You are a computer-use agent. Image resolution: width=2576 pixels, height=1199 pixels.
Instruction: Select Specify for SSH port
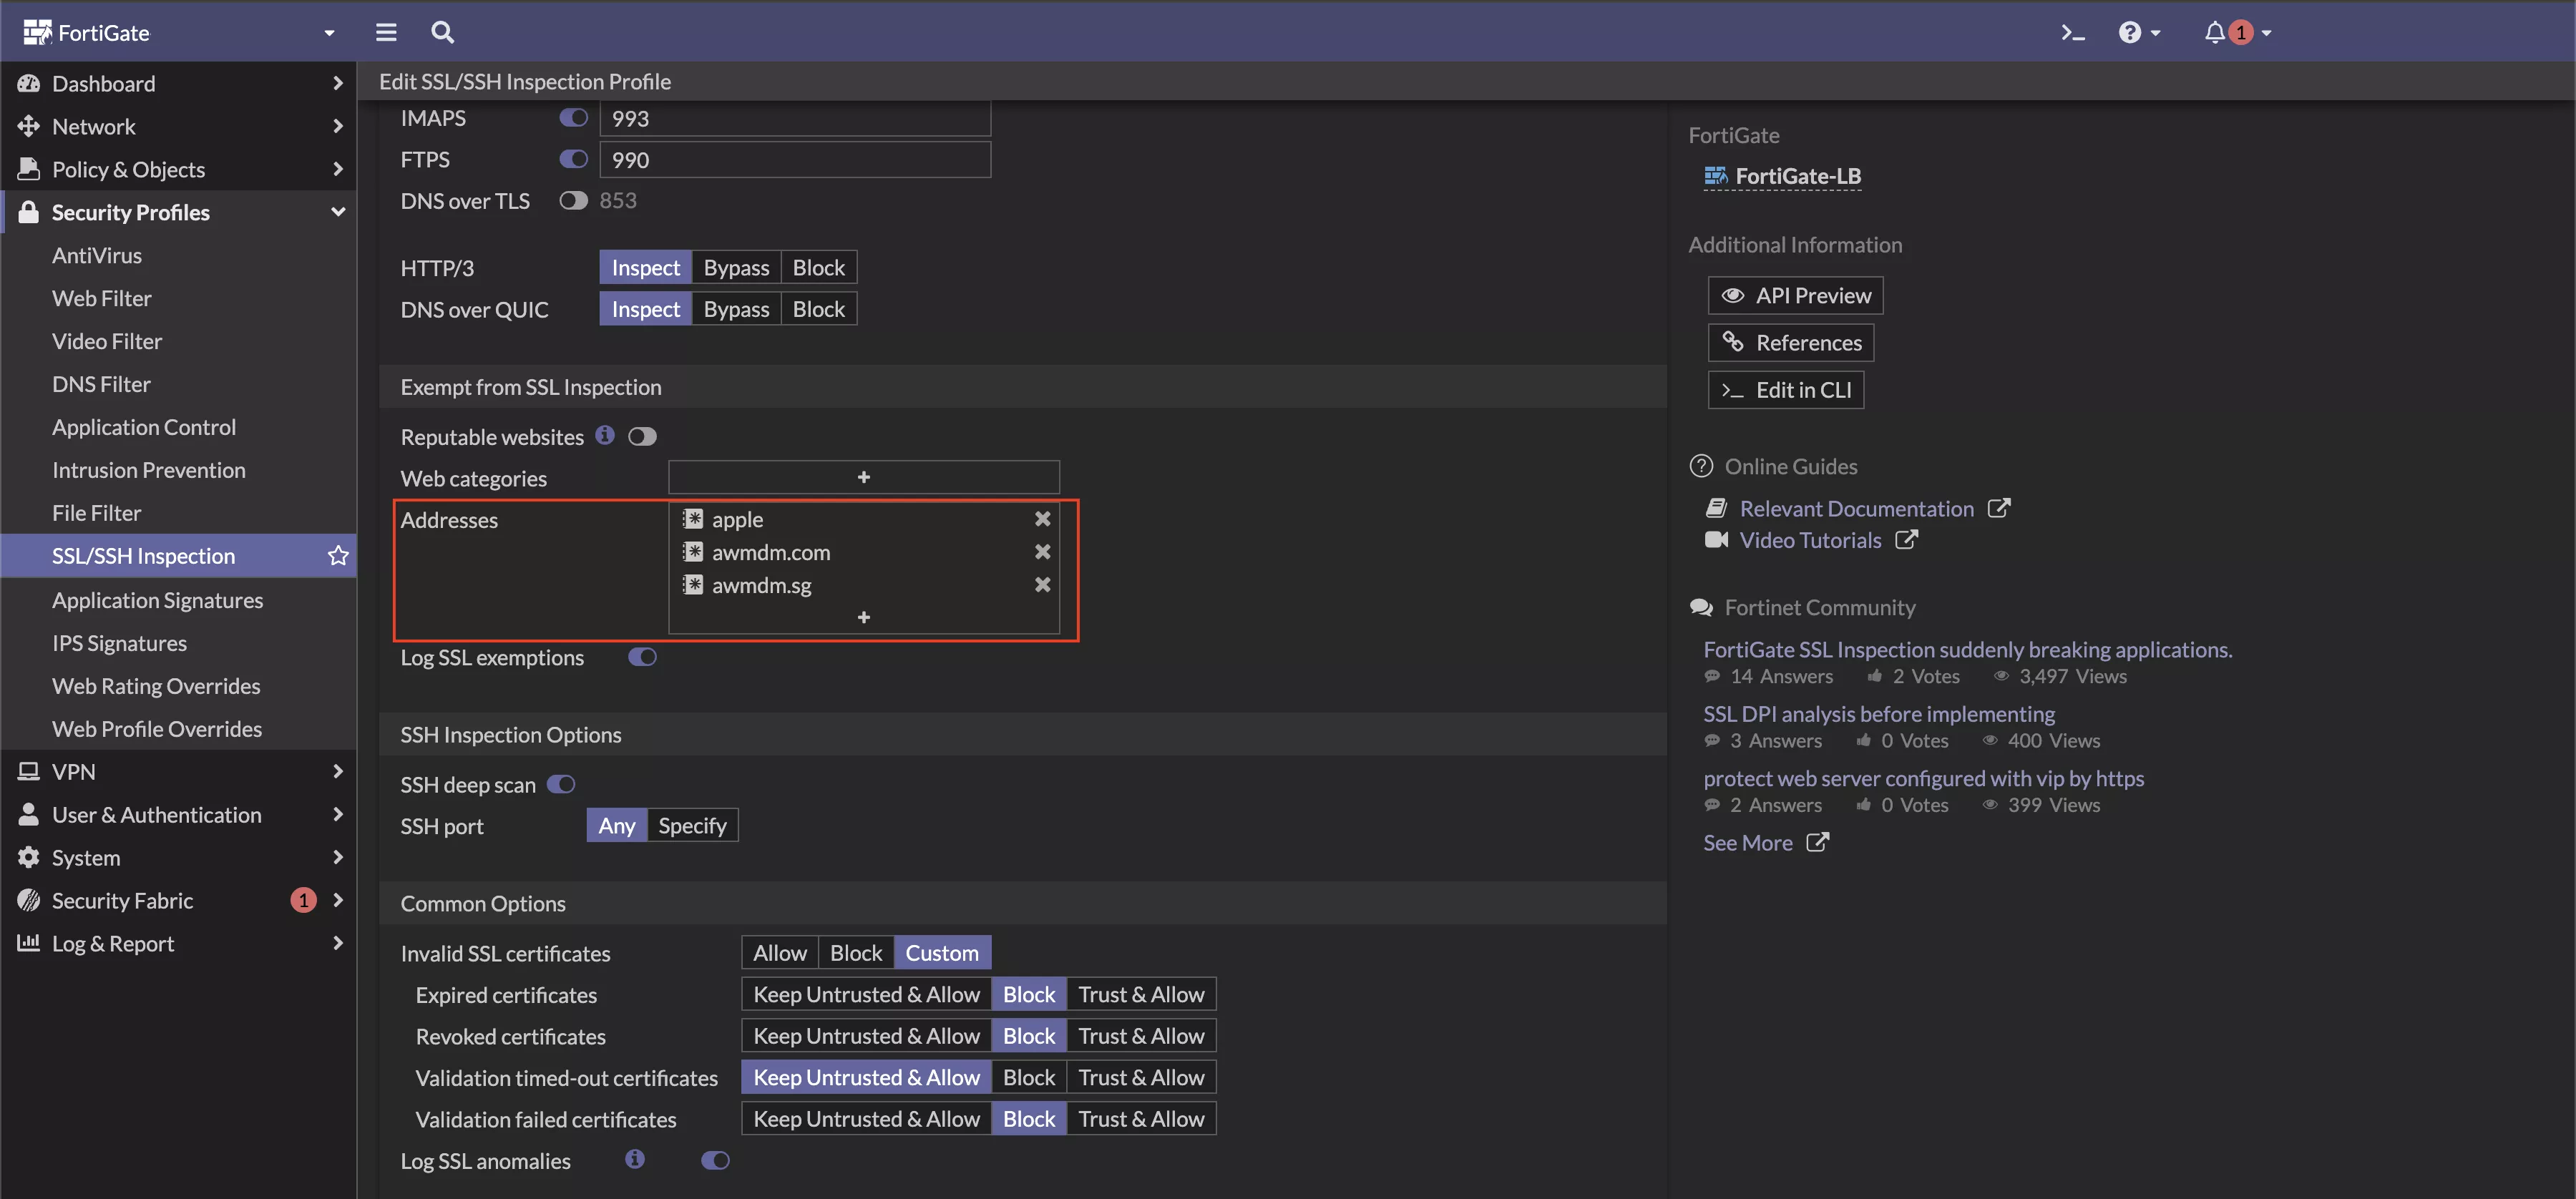click(692, 825)
